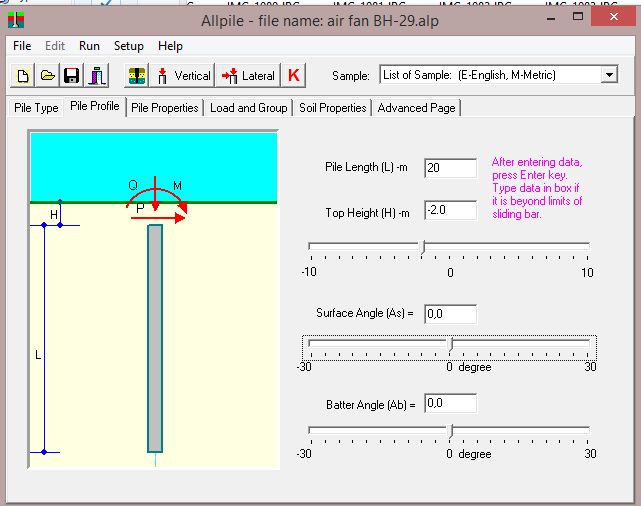Close the Allpile window
Viewport: 641px width, 506px height.
coord(613,17)
